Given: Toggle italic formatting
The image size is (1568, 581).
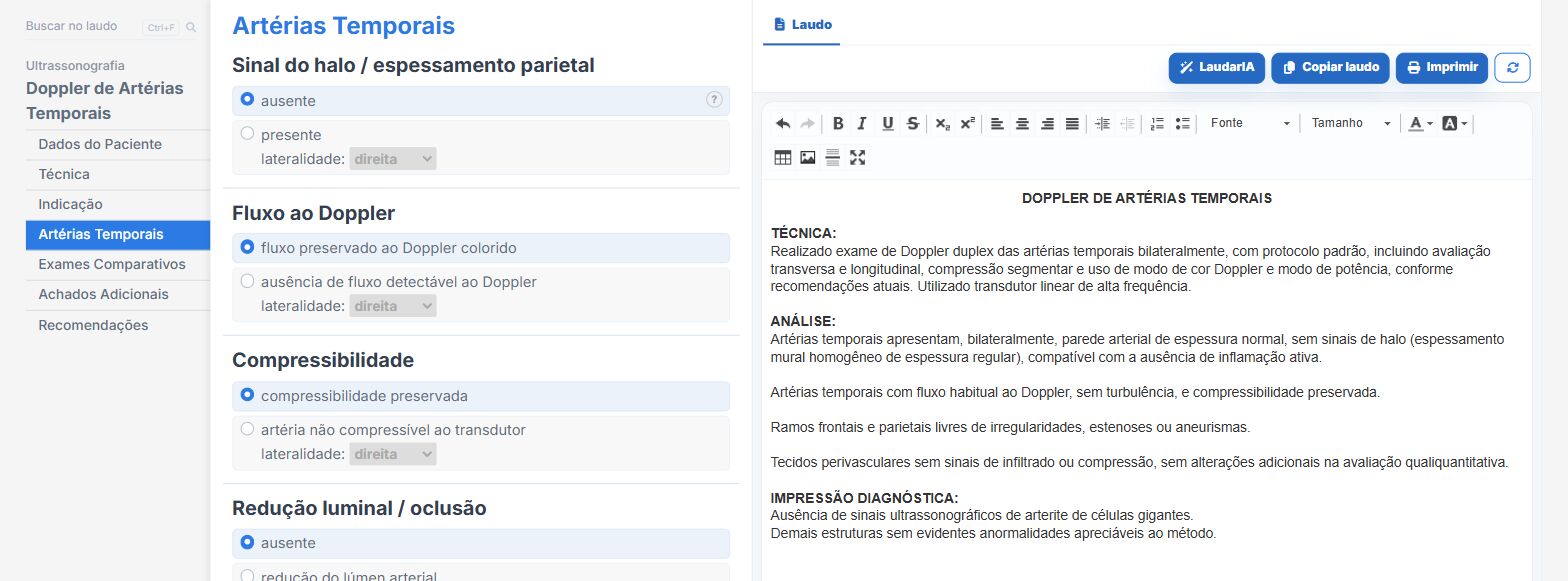Looking at the screenshot, I should 861,123.
